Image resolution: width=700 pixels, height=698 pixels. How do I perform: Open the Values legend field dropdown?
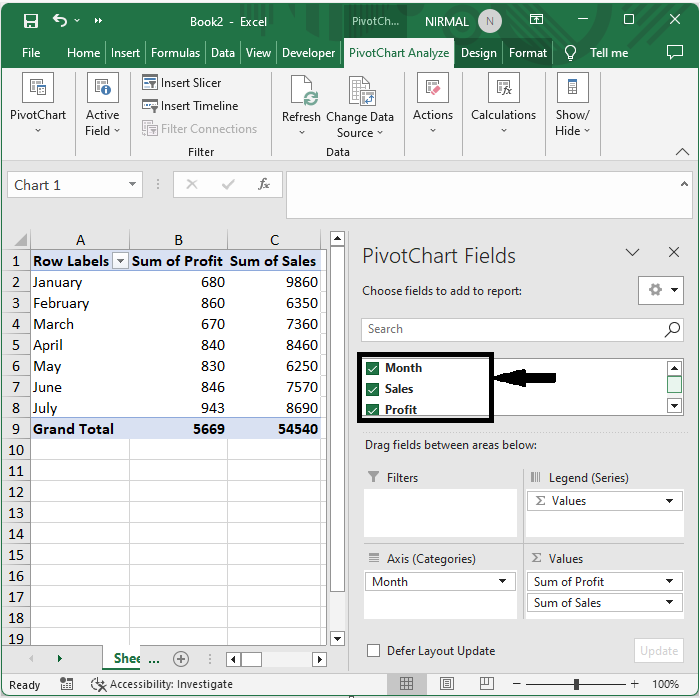tap(669, 501)
